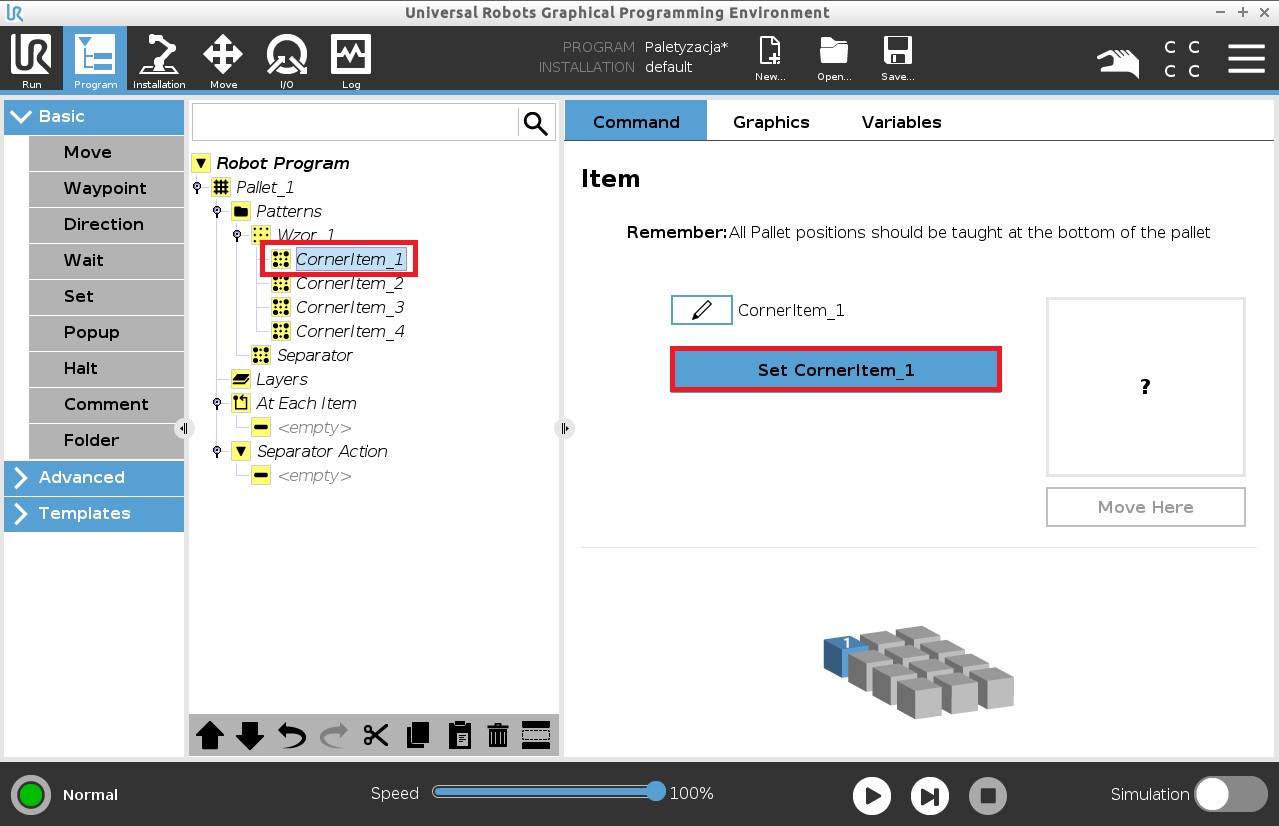Screen dimensions: 1279x826
Task: Undo the last program edit
Action: (x=292, y=736)
